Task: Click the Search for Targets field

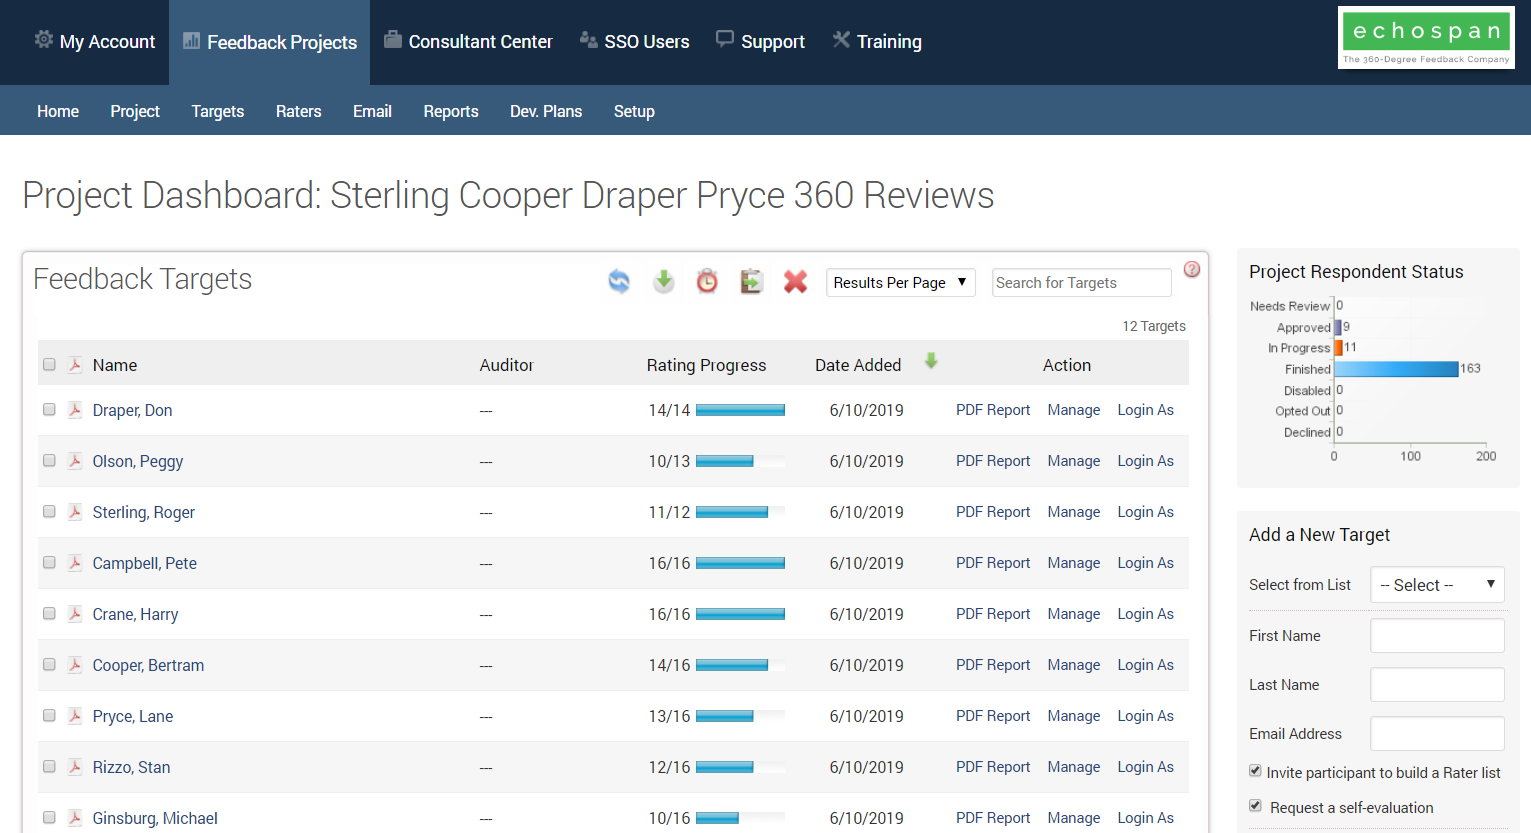Action: 1082,282
